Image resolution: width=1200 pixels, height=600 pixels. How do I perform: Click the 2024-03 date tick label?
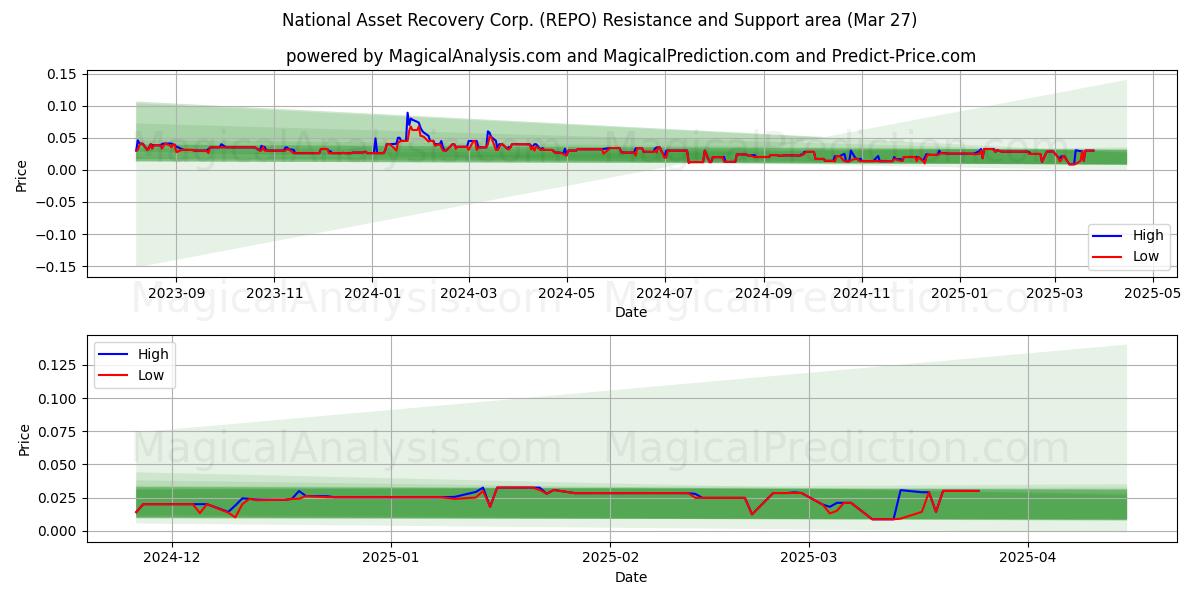469,293
